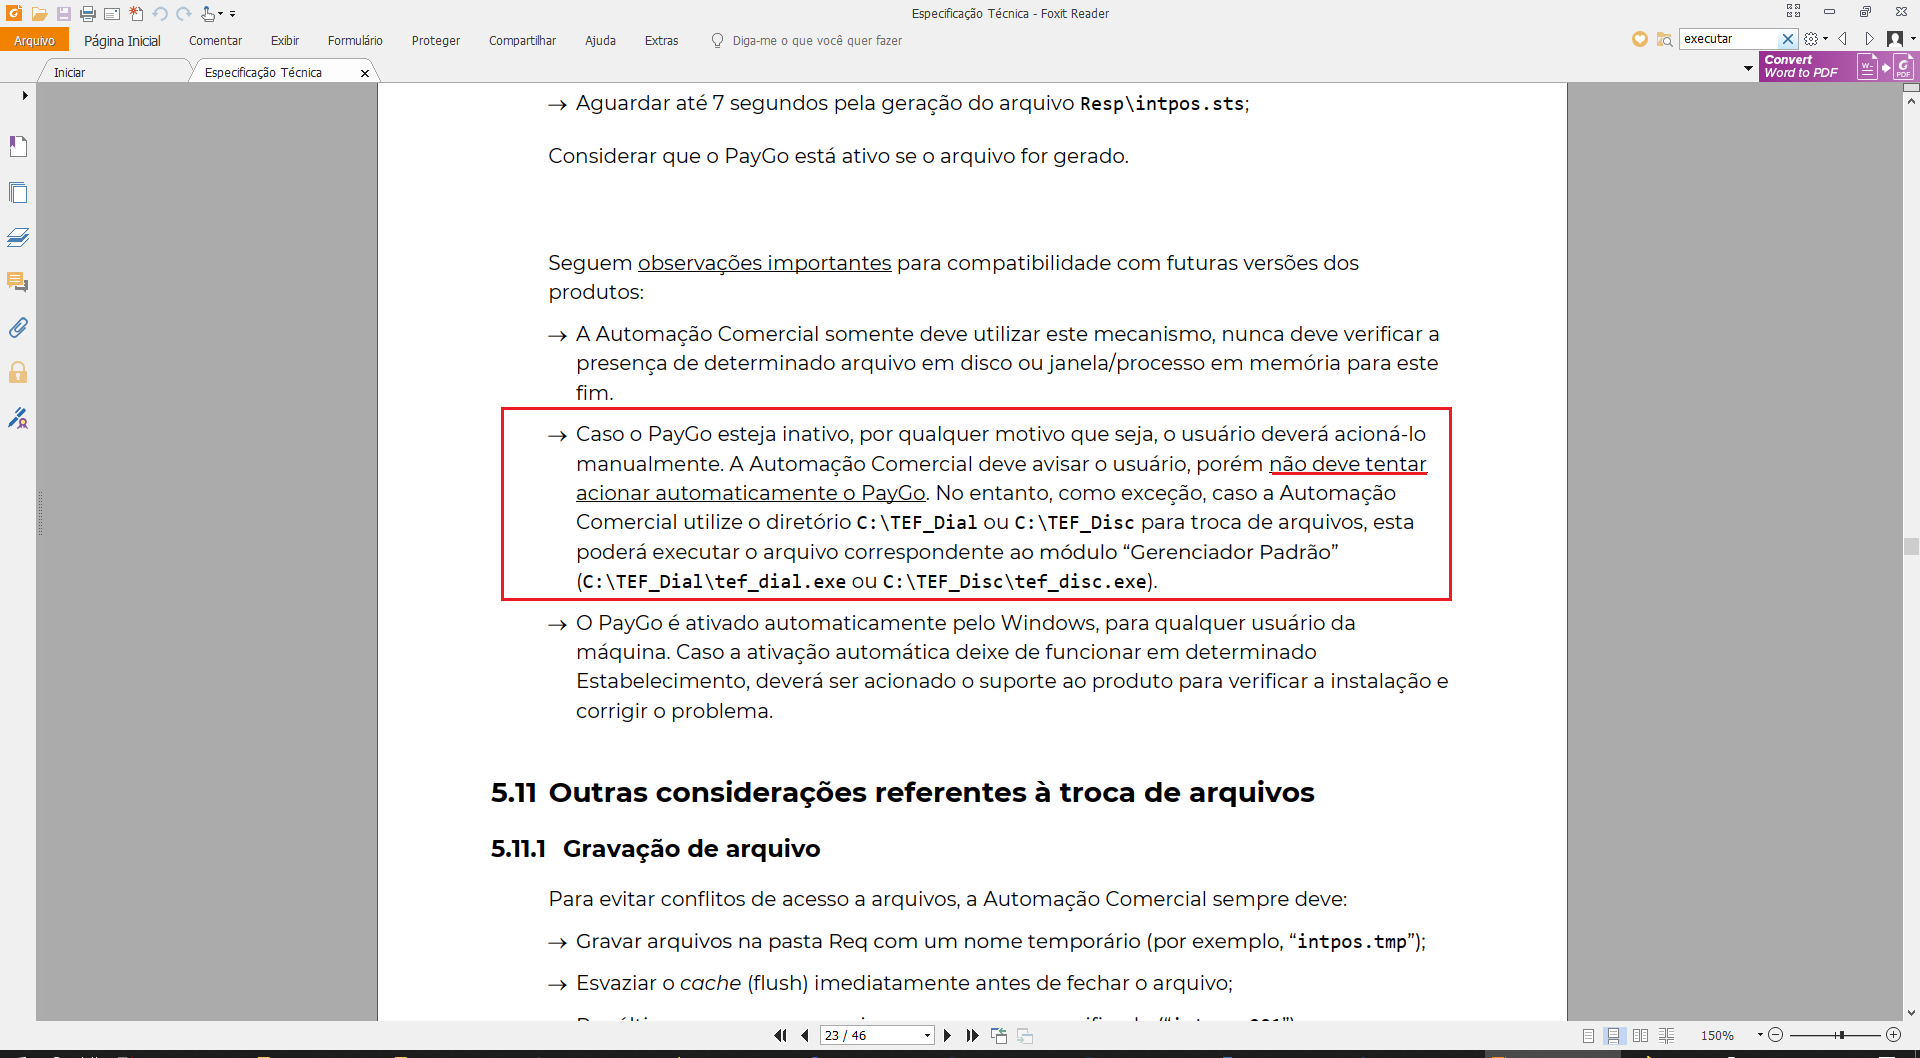
Task: Go to previous view icon in status bar
Action: pos(999,1036)
